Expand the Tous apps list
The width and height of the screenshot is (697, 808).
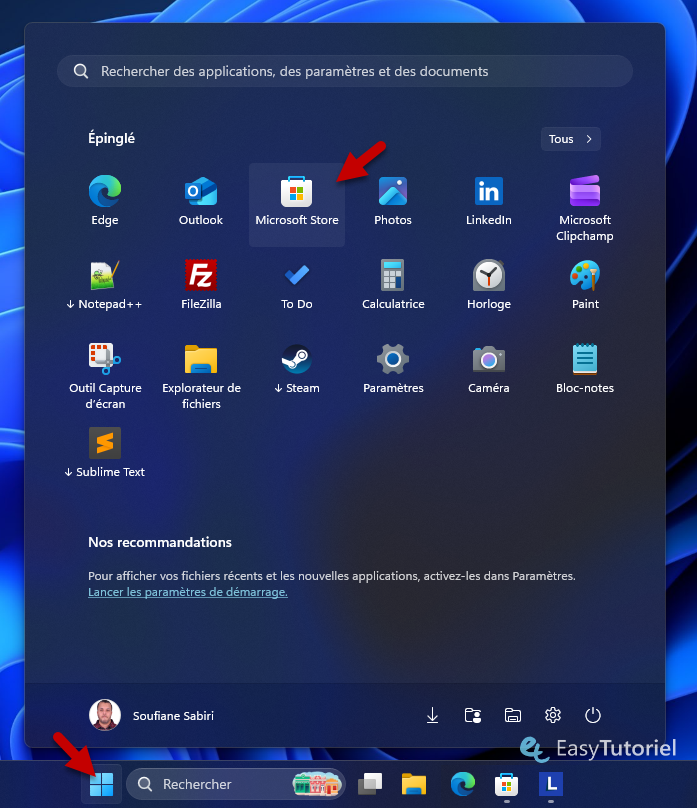571,139
